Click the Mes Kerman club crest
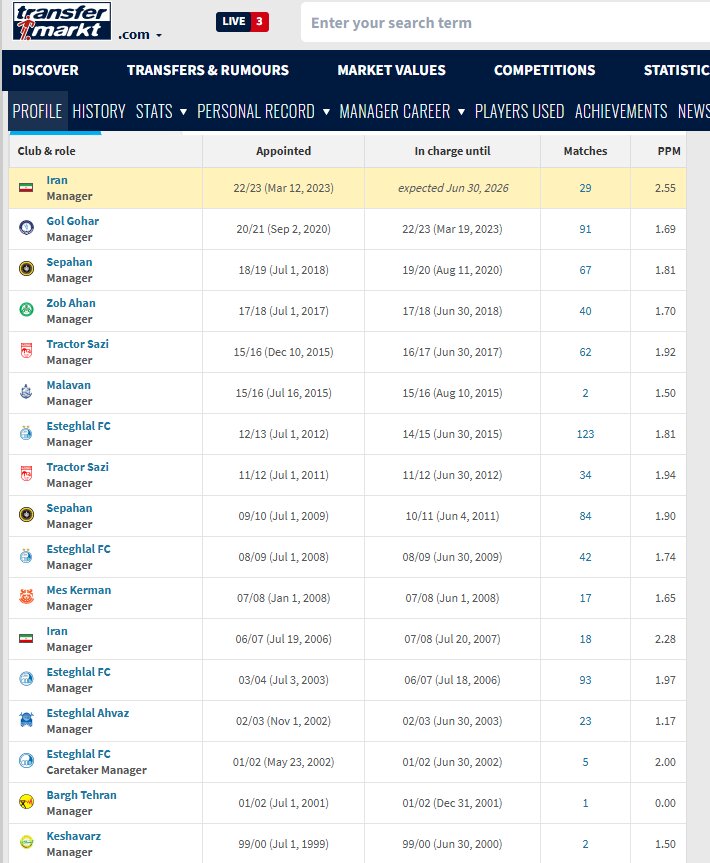Image resolution: width=710 pixels, height=863 pixels. (x=26, y=598)
